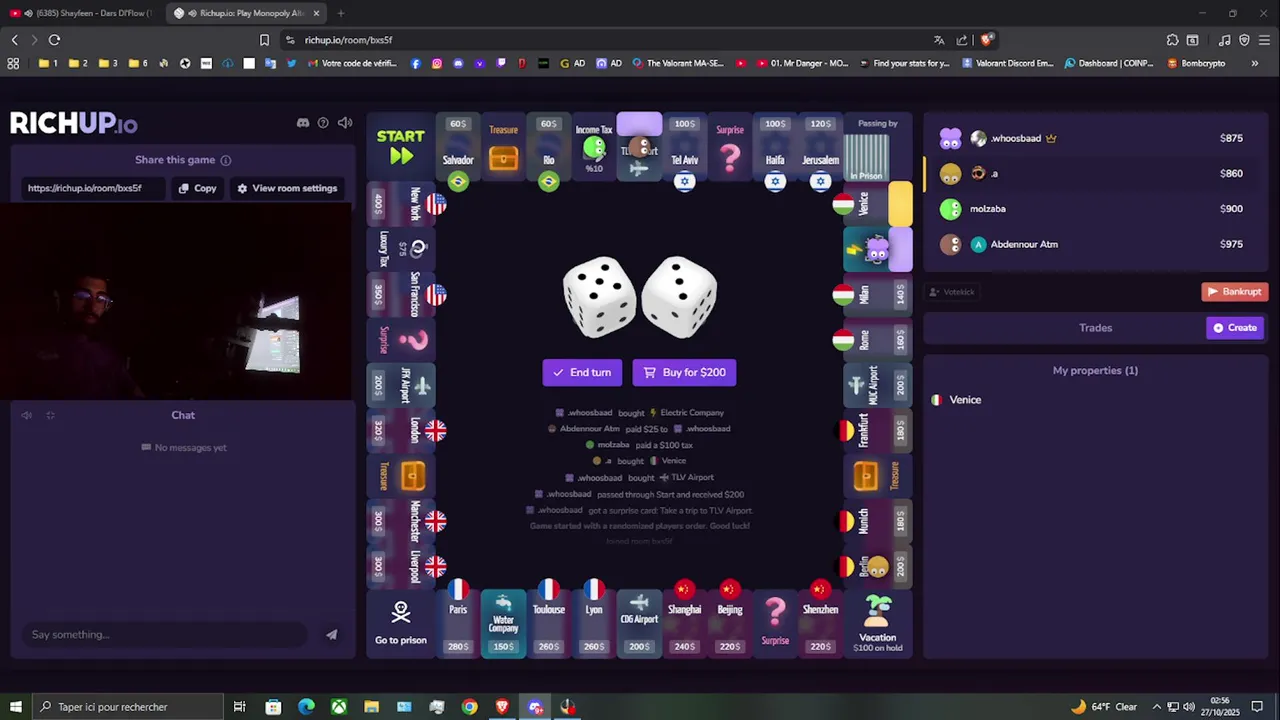
Task: Open the MUC Airport tile
Action: (x=878, y=385)
